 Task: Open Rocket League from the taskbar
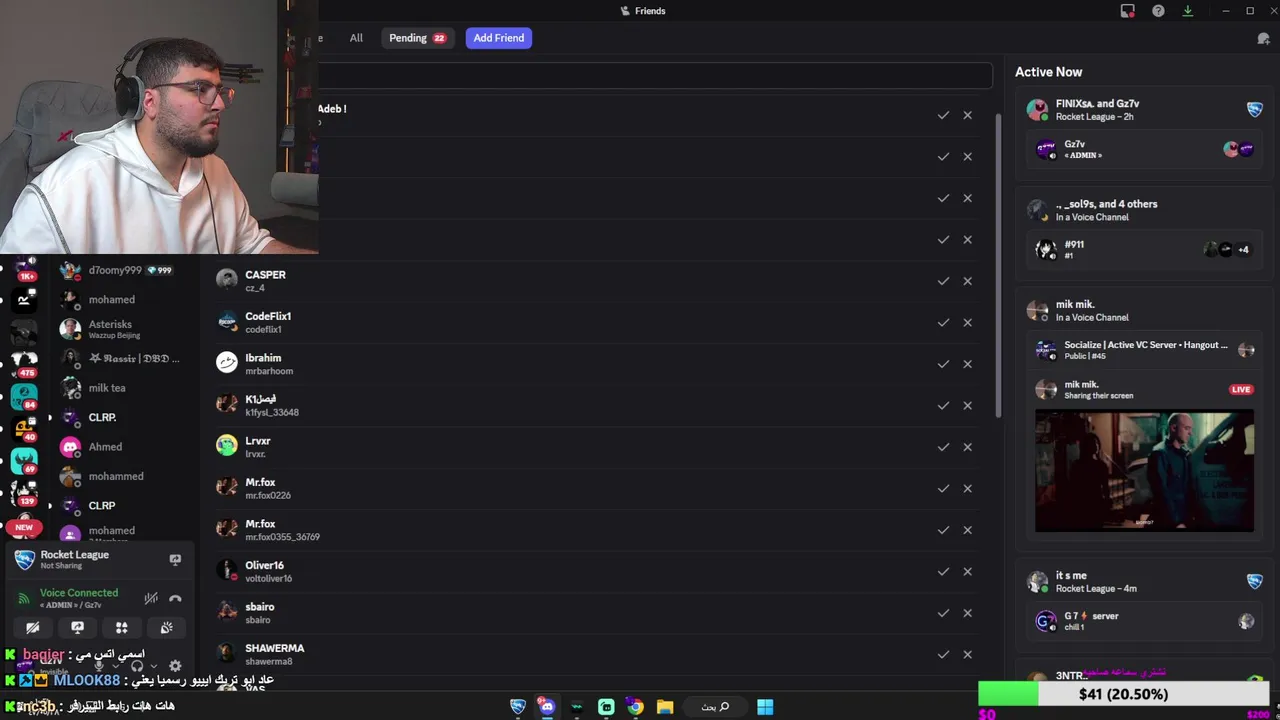click(518, 707)
